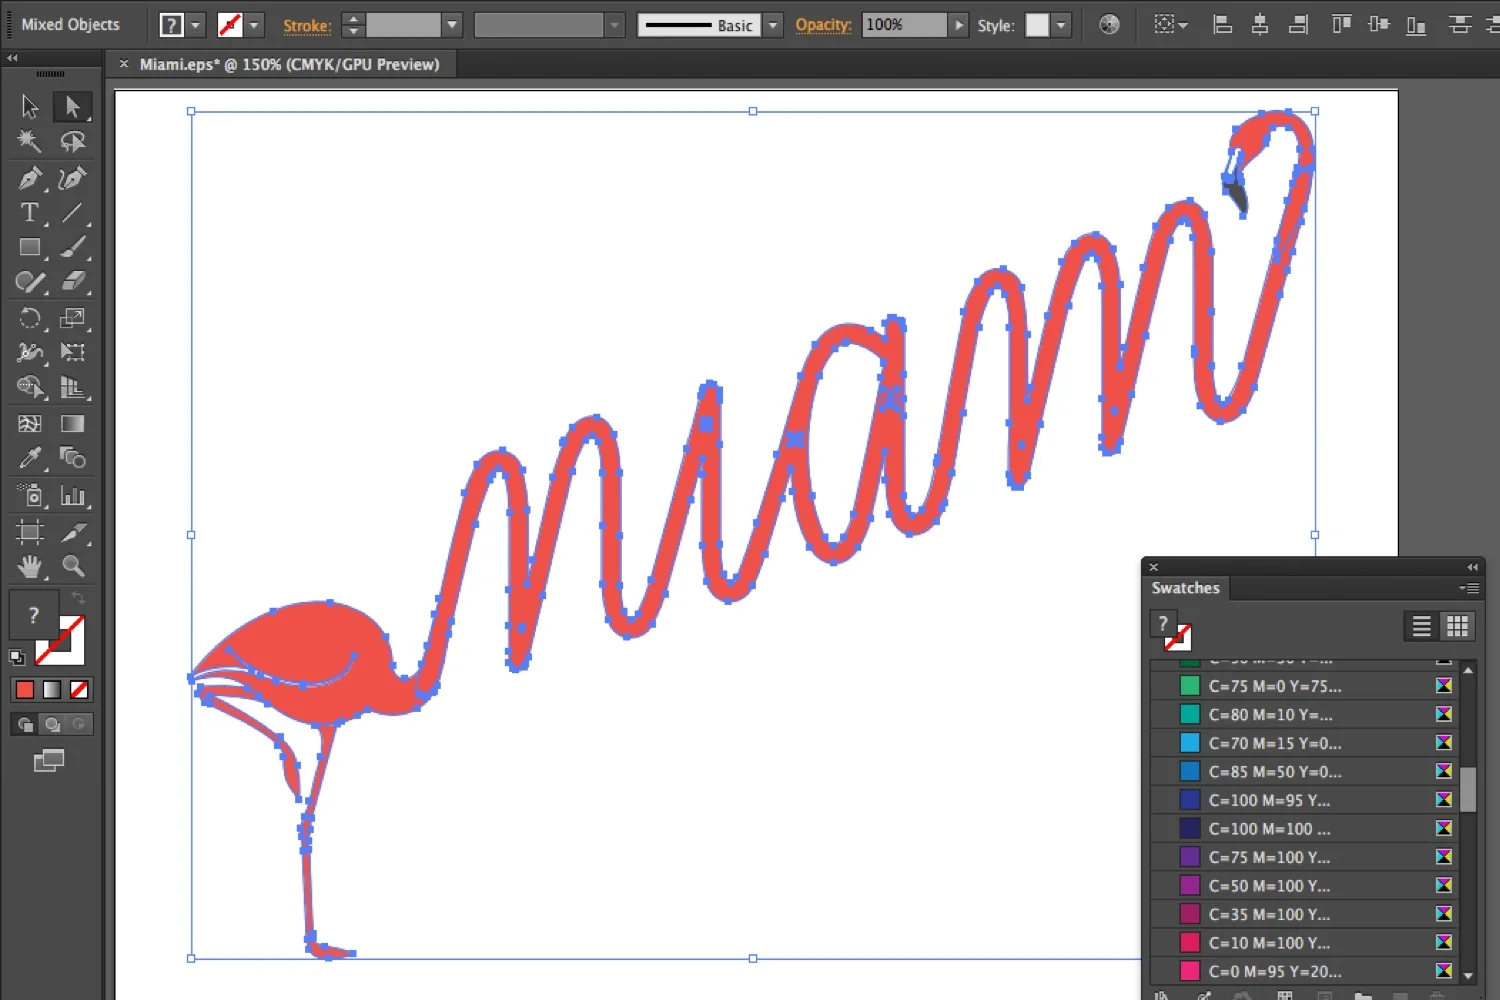Pick the Paintbrush tool
Viewport: 1500px width, 1000px height.
tap(72, 247)
